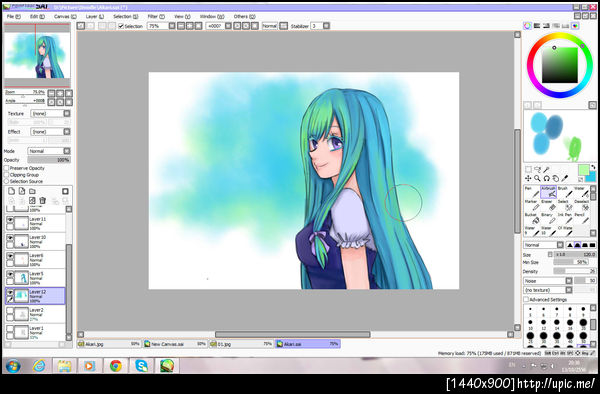Hide Layer11 using its eye icon
The height and width of the screenshot is (394, 600).
coord(10,220)
